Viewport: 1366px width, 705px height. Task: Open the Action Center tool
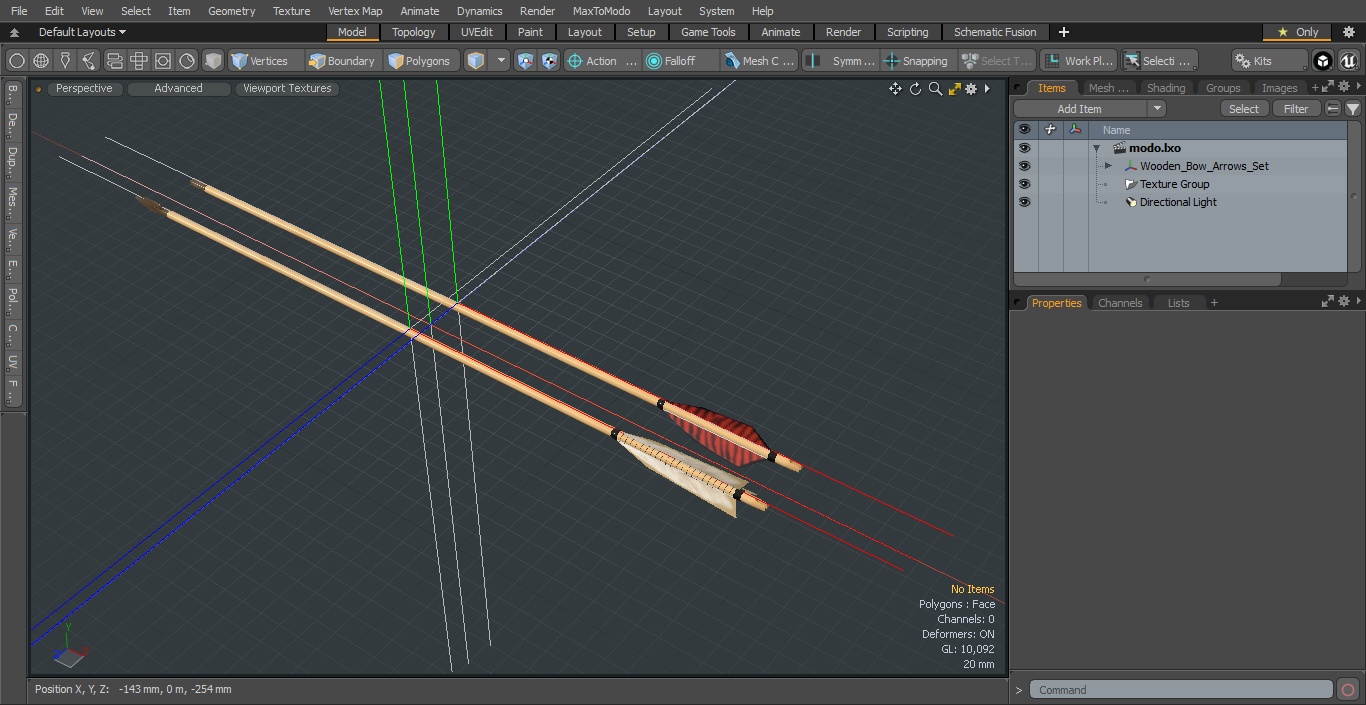coord(602,61)
